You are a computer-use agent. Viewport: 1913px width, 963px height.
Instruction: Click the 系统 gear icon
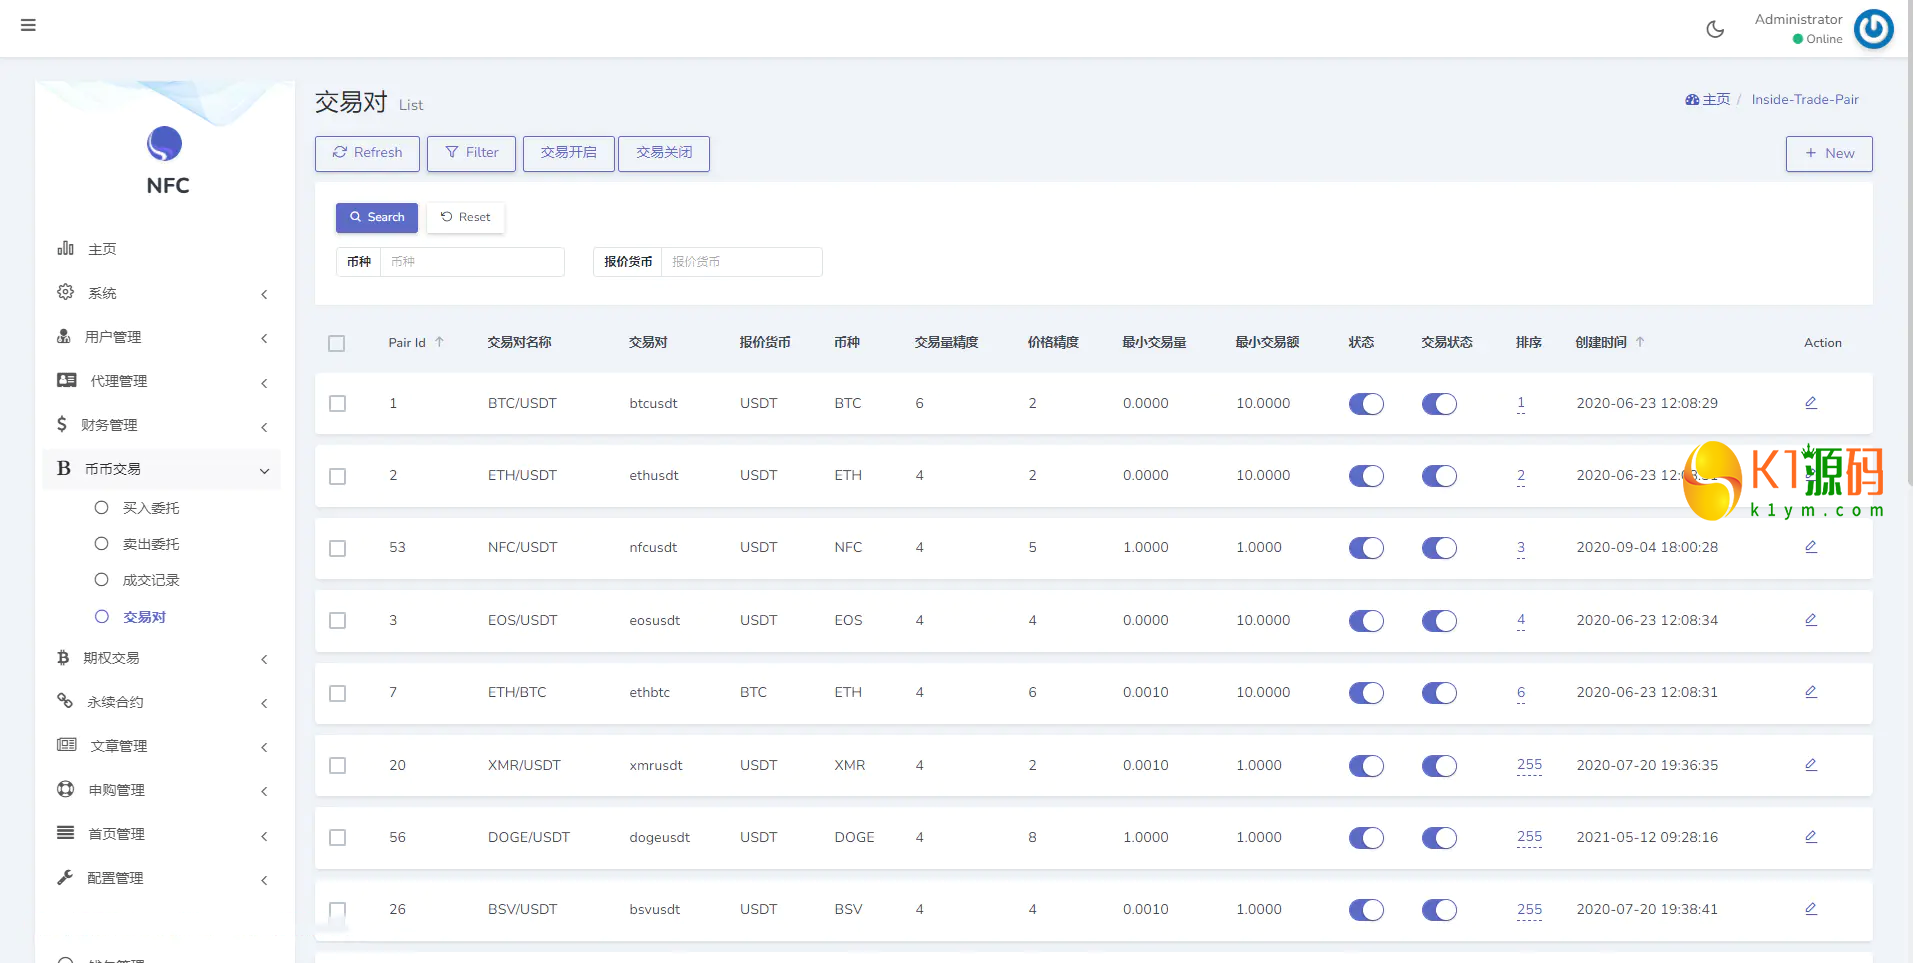click(66, 292)
